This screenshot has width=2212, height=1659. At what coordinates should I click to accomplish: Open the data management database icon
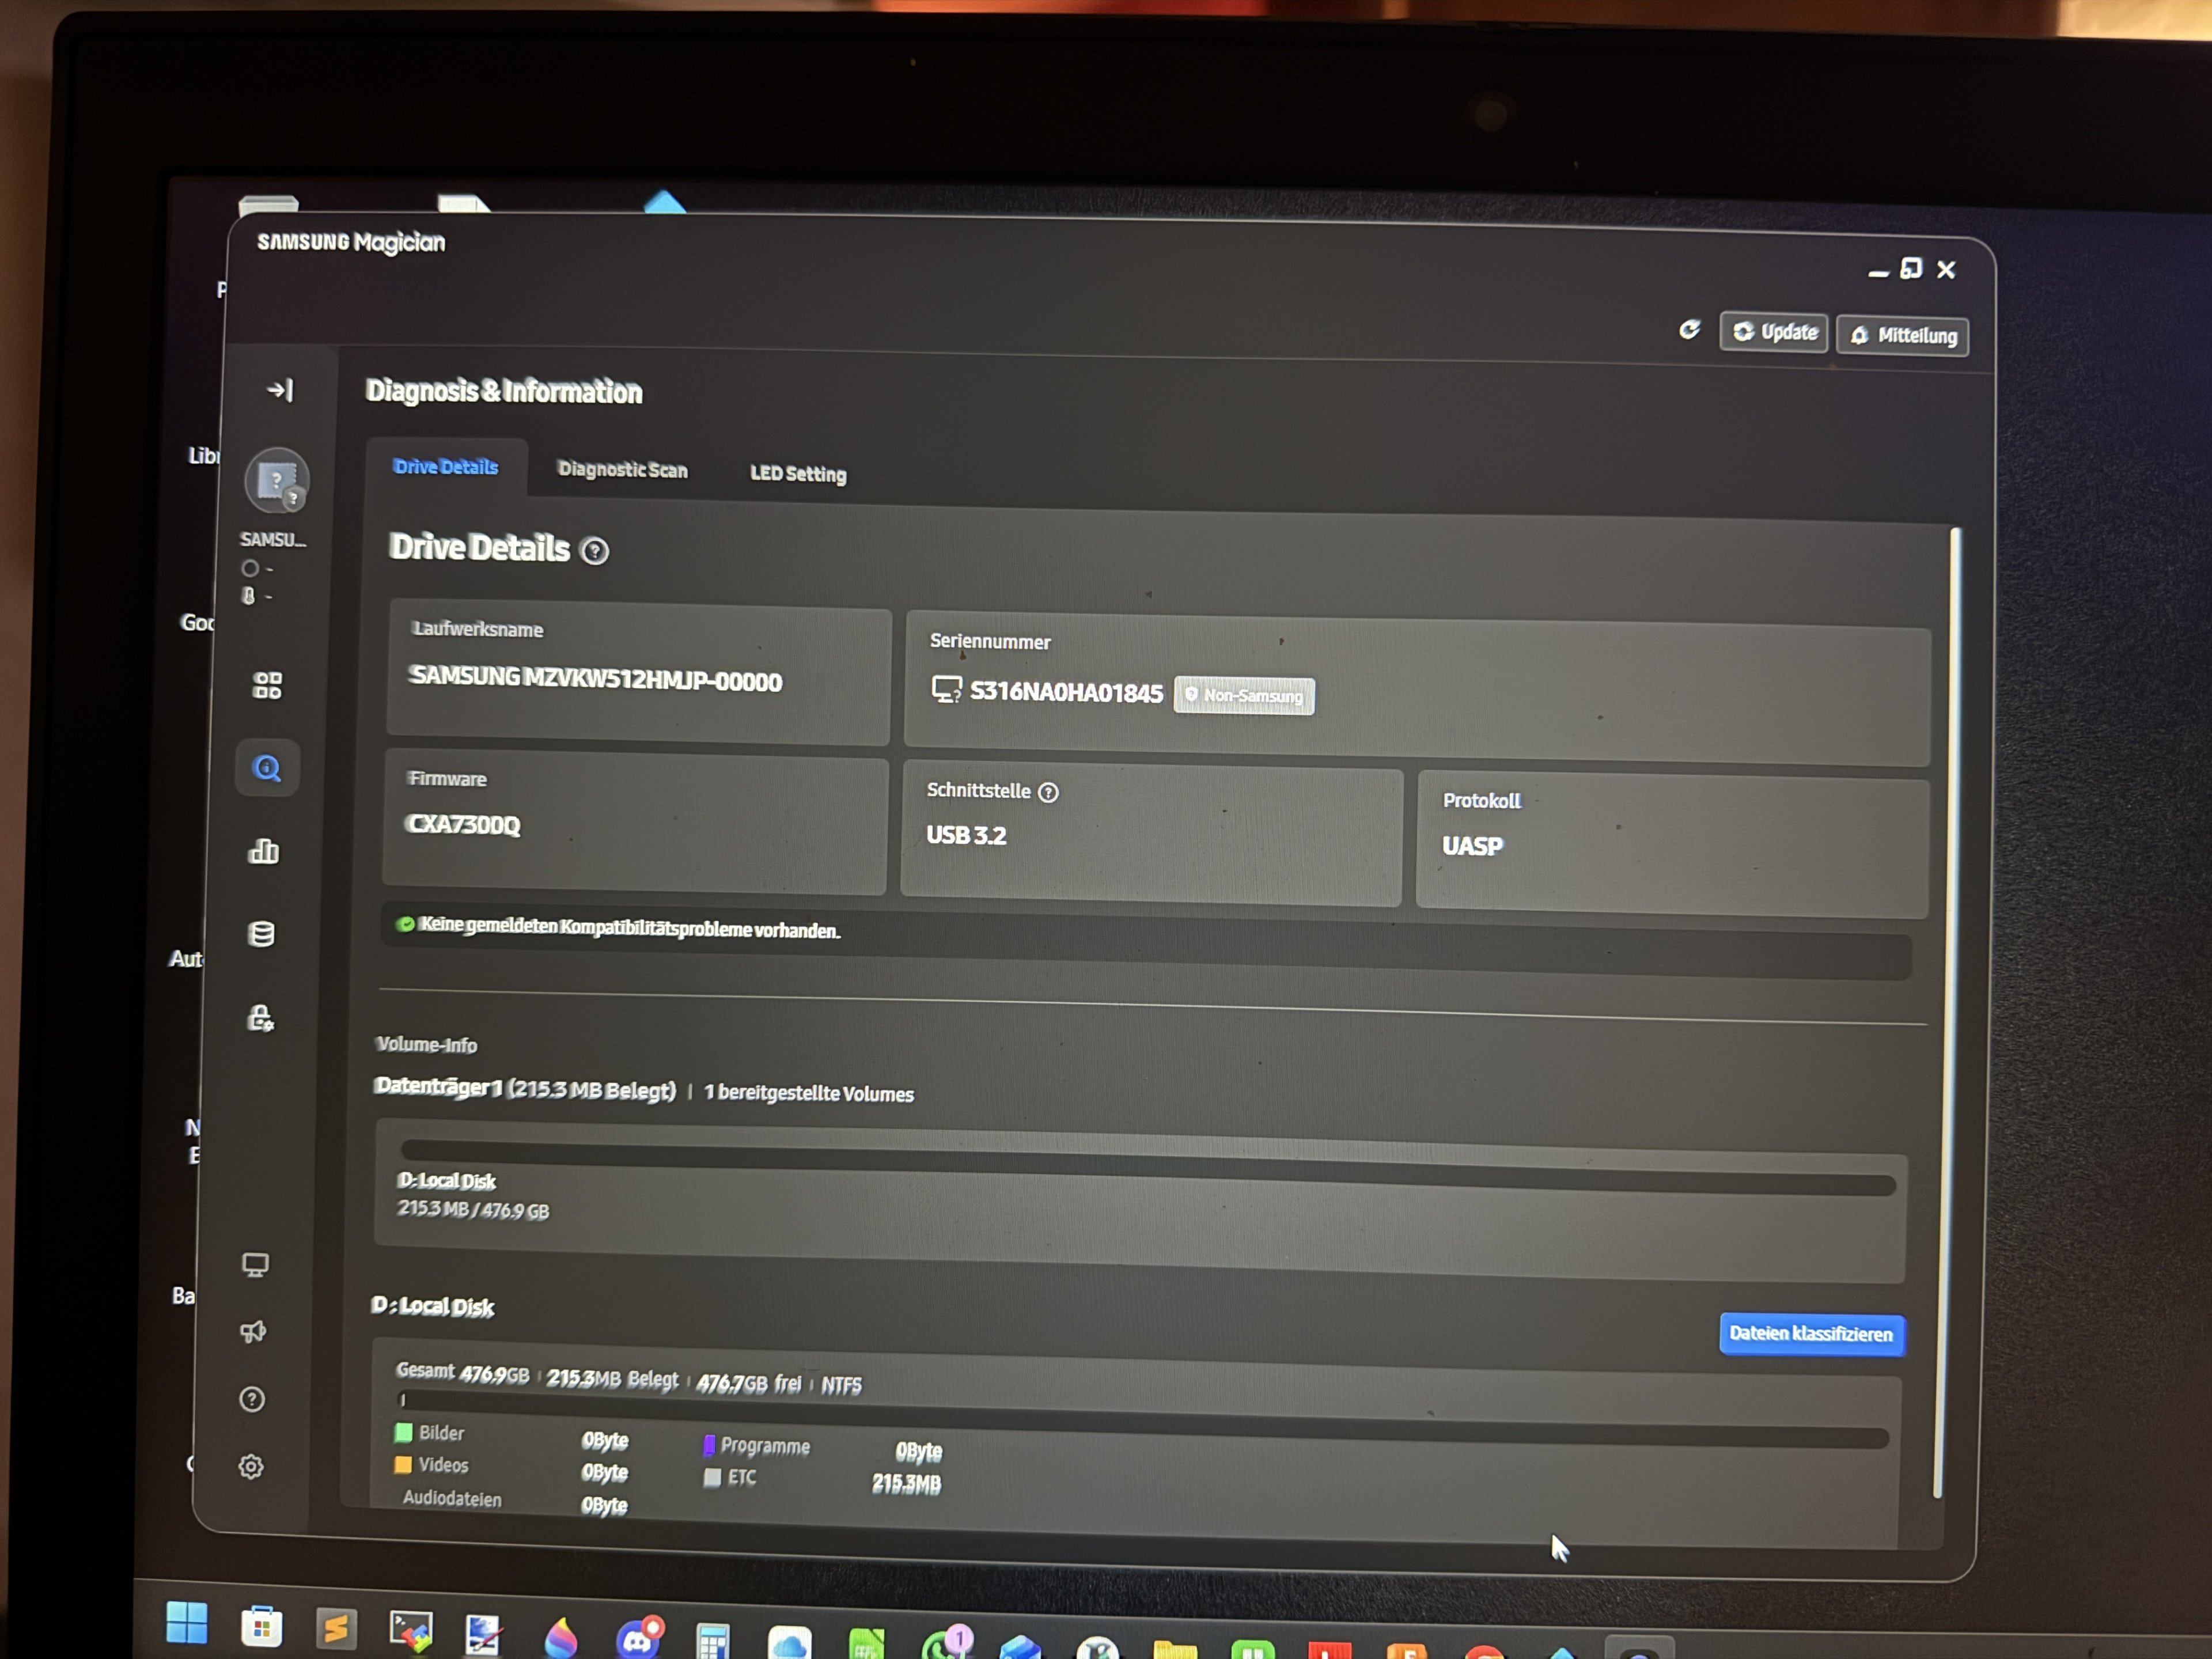[261, 934]
